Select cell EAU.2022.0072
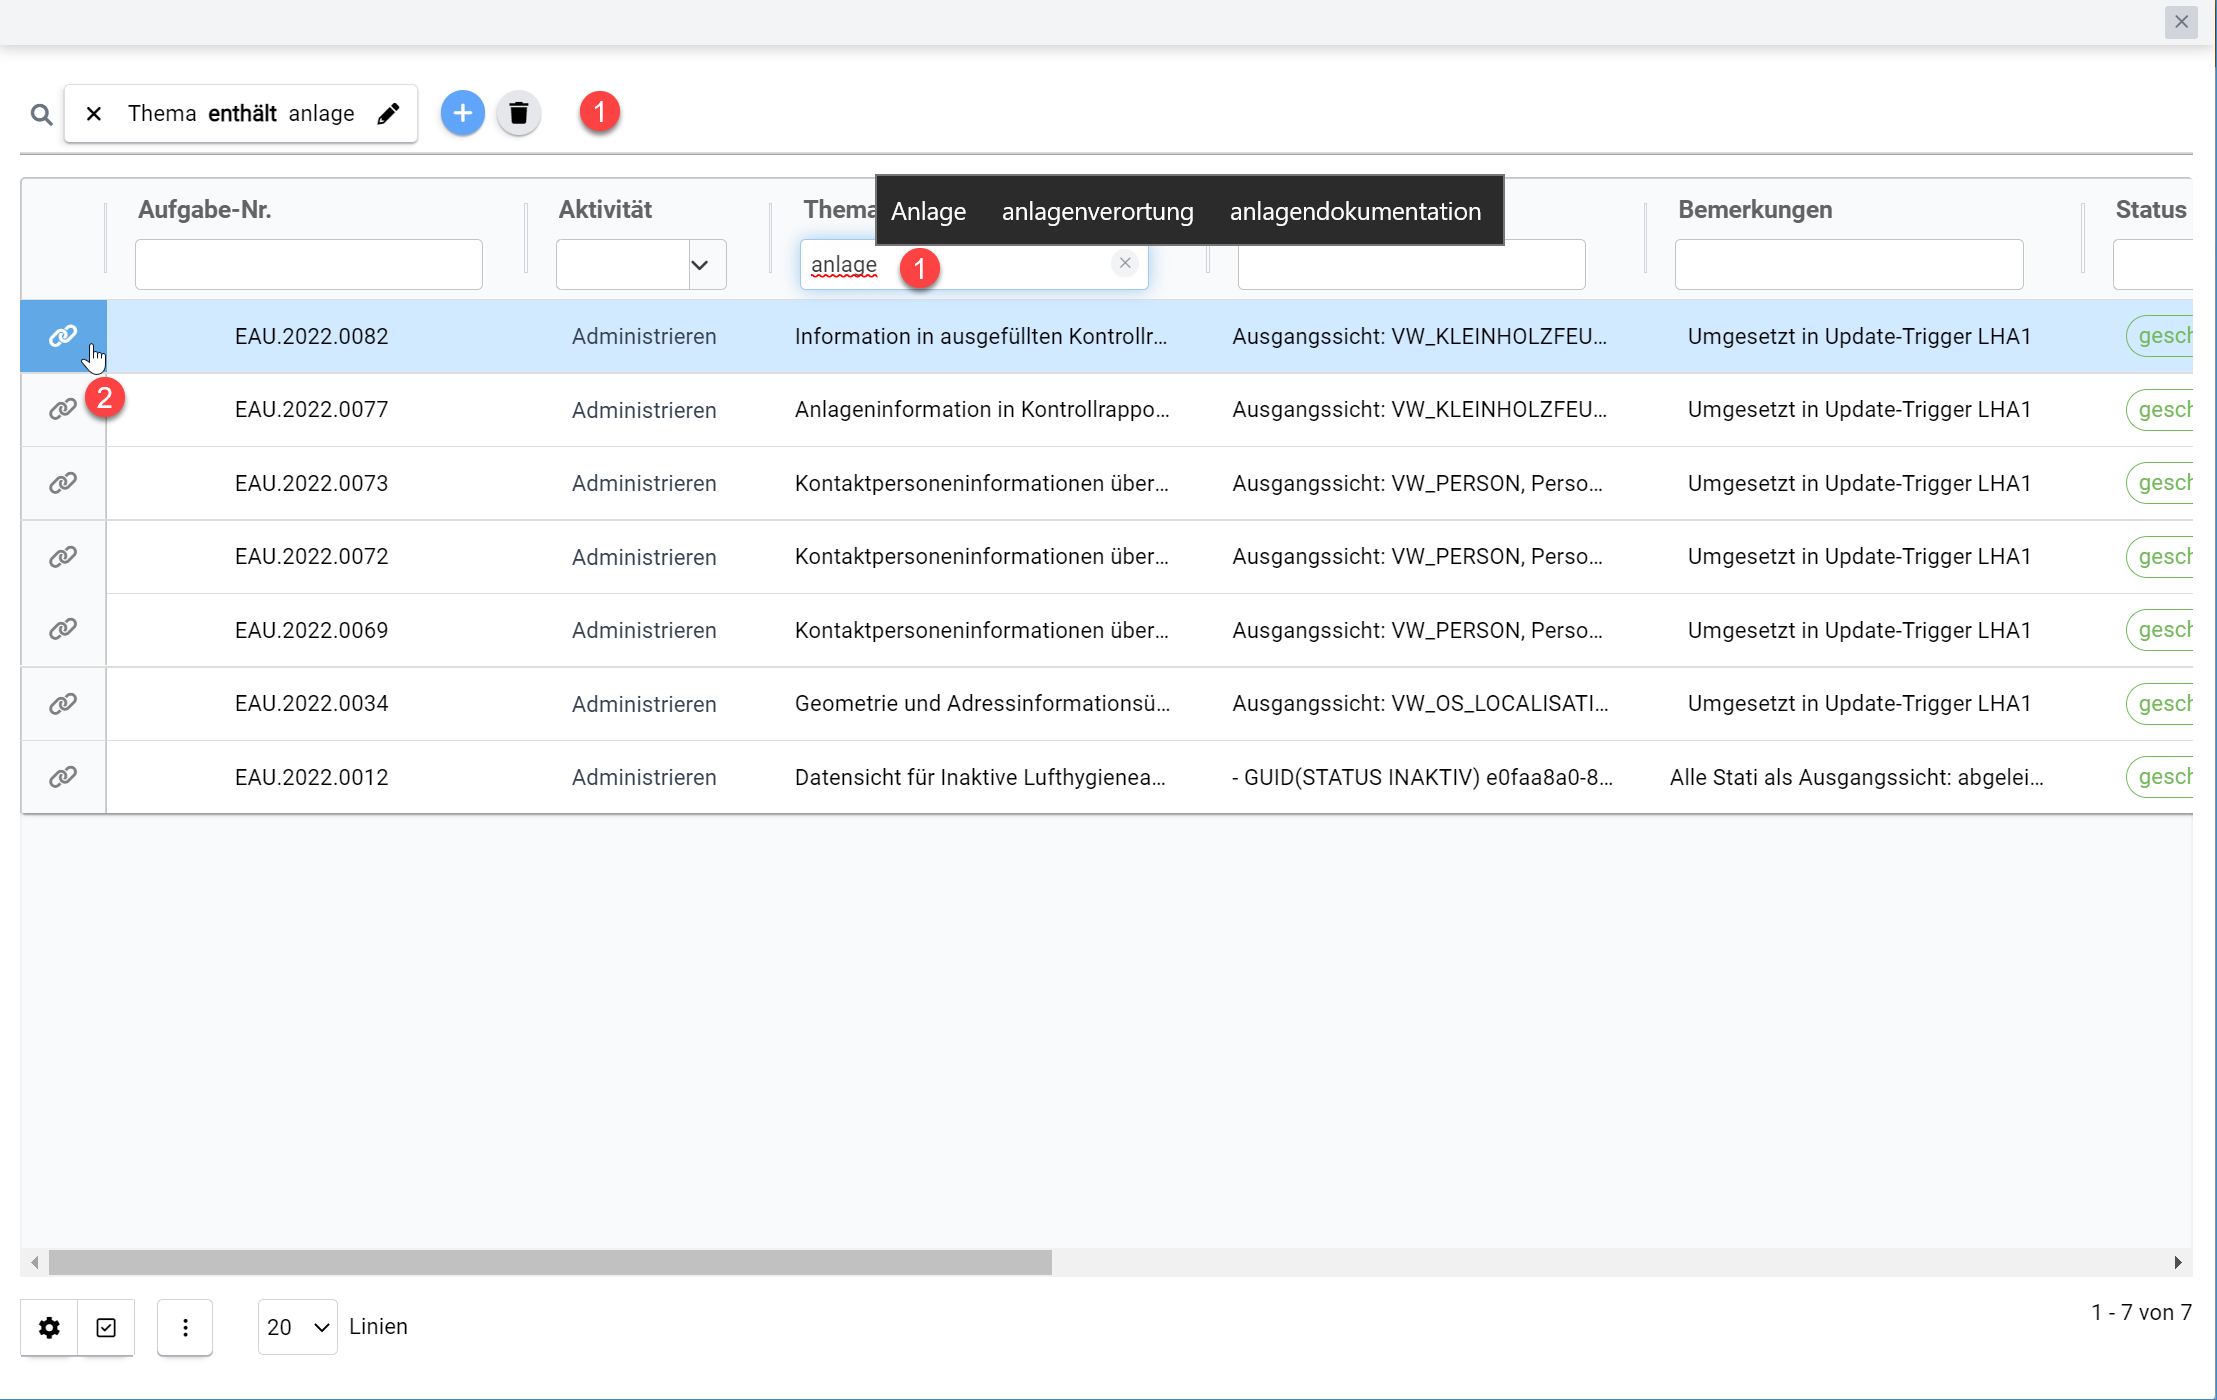Image resolution: width=2217 pixels, height=1400 pixels. (311, 556)
